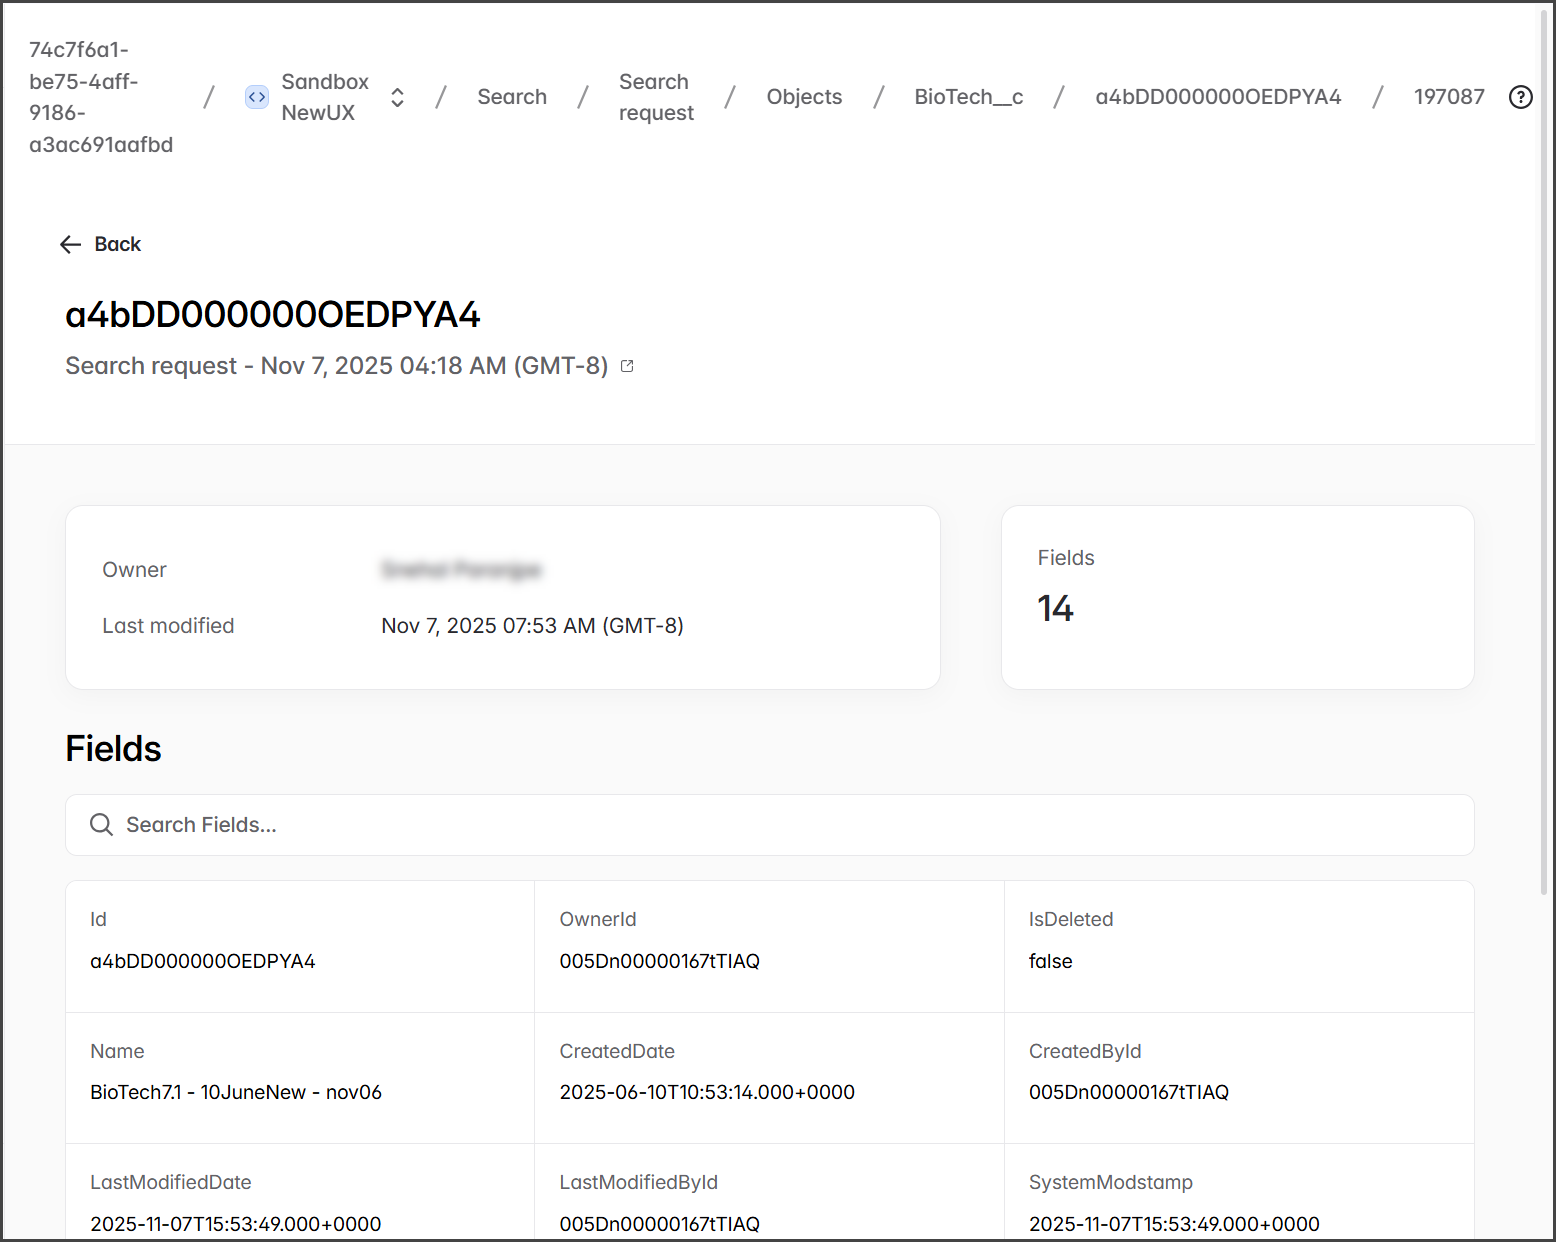Click the help question mark icon
Viewport: 1556px width, 1242px height.
tap(1520, 97)
